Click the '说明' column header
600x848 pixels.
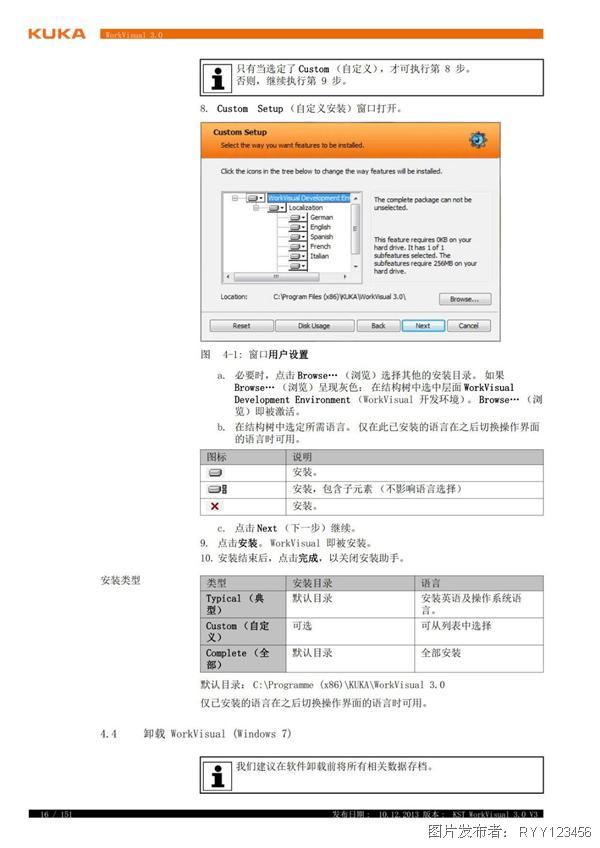414,457
